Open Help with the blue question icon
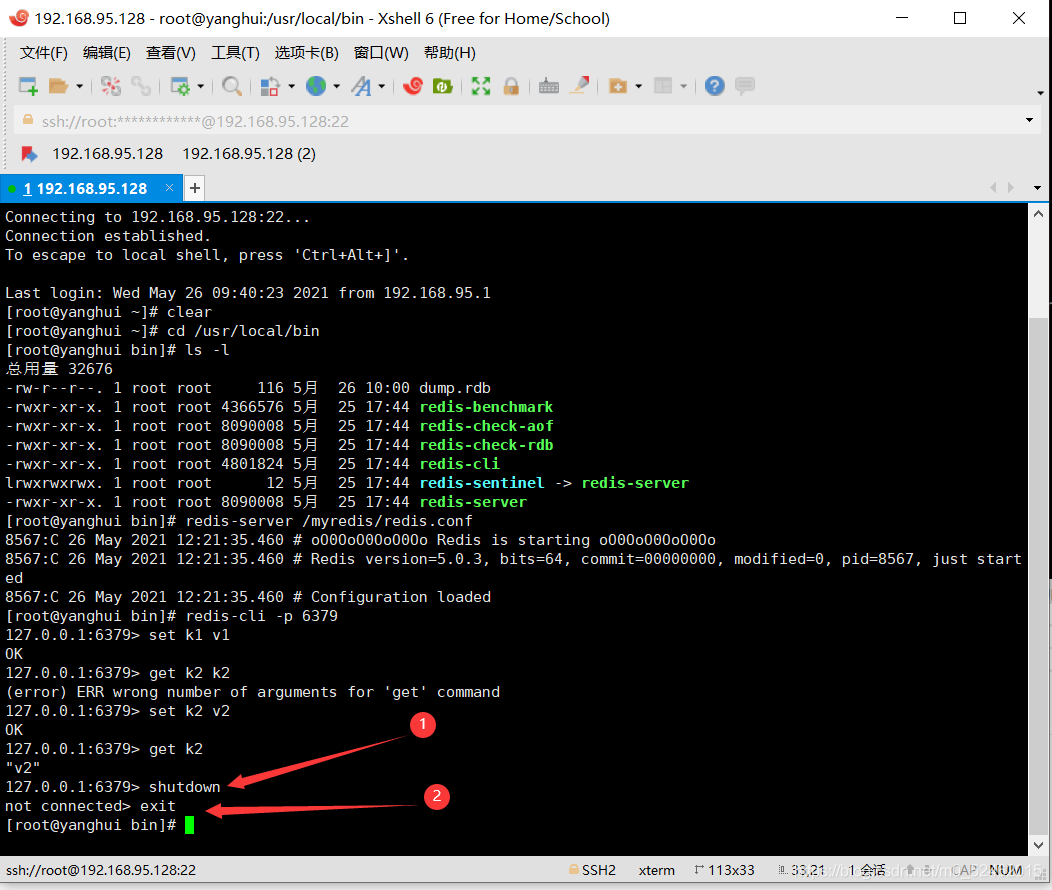Image resolution: width=1052 pixels, height=890 pixels. tap(715, 86)
